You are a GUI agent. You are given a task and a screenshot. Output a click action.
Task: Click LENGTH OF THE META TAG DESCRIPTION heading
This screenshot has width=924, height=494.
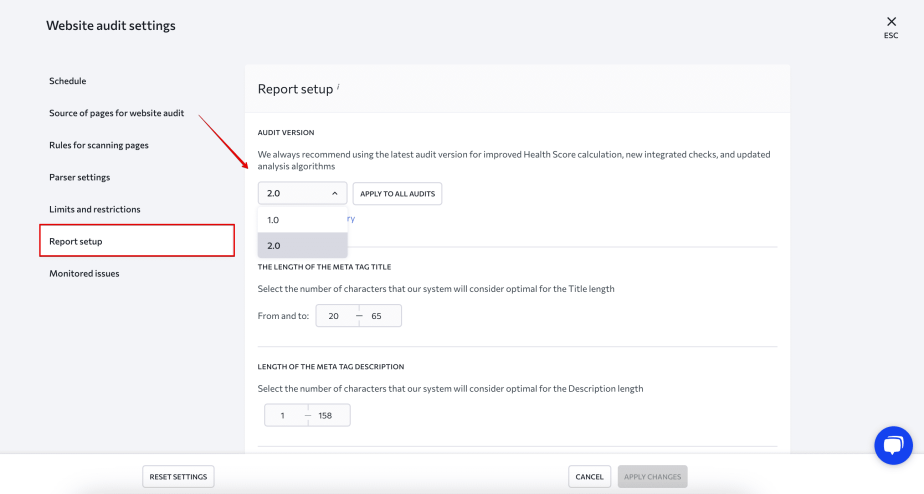pyautogui.click(x=331, y=367)
